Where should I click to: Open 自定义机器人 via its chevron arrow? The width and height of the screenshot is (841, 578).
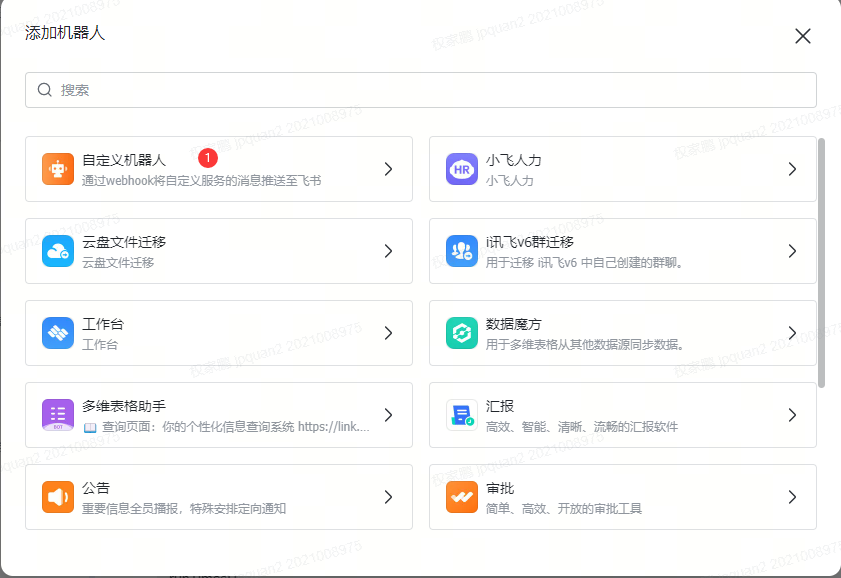pyautogui.click(x=388, y=169)
